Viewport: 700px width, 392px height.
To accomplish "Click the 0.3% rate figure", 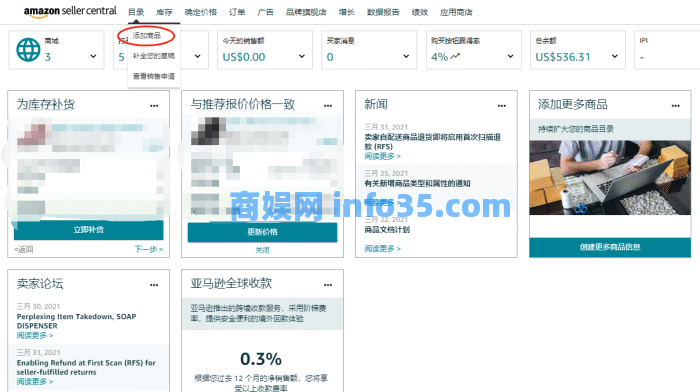I will [x=261, y=359].
